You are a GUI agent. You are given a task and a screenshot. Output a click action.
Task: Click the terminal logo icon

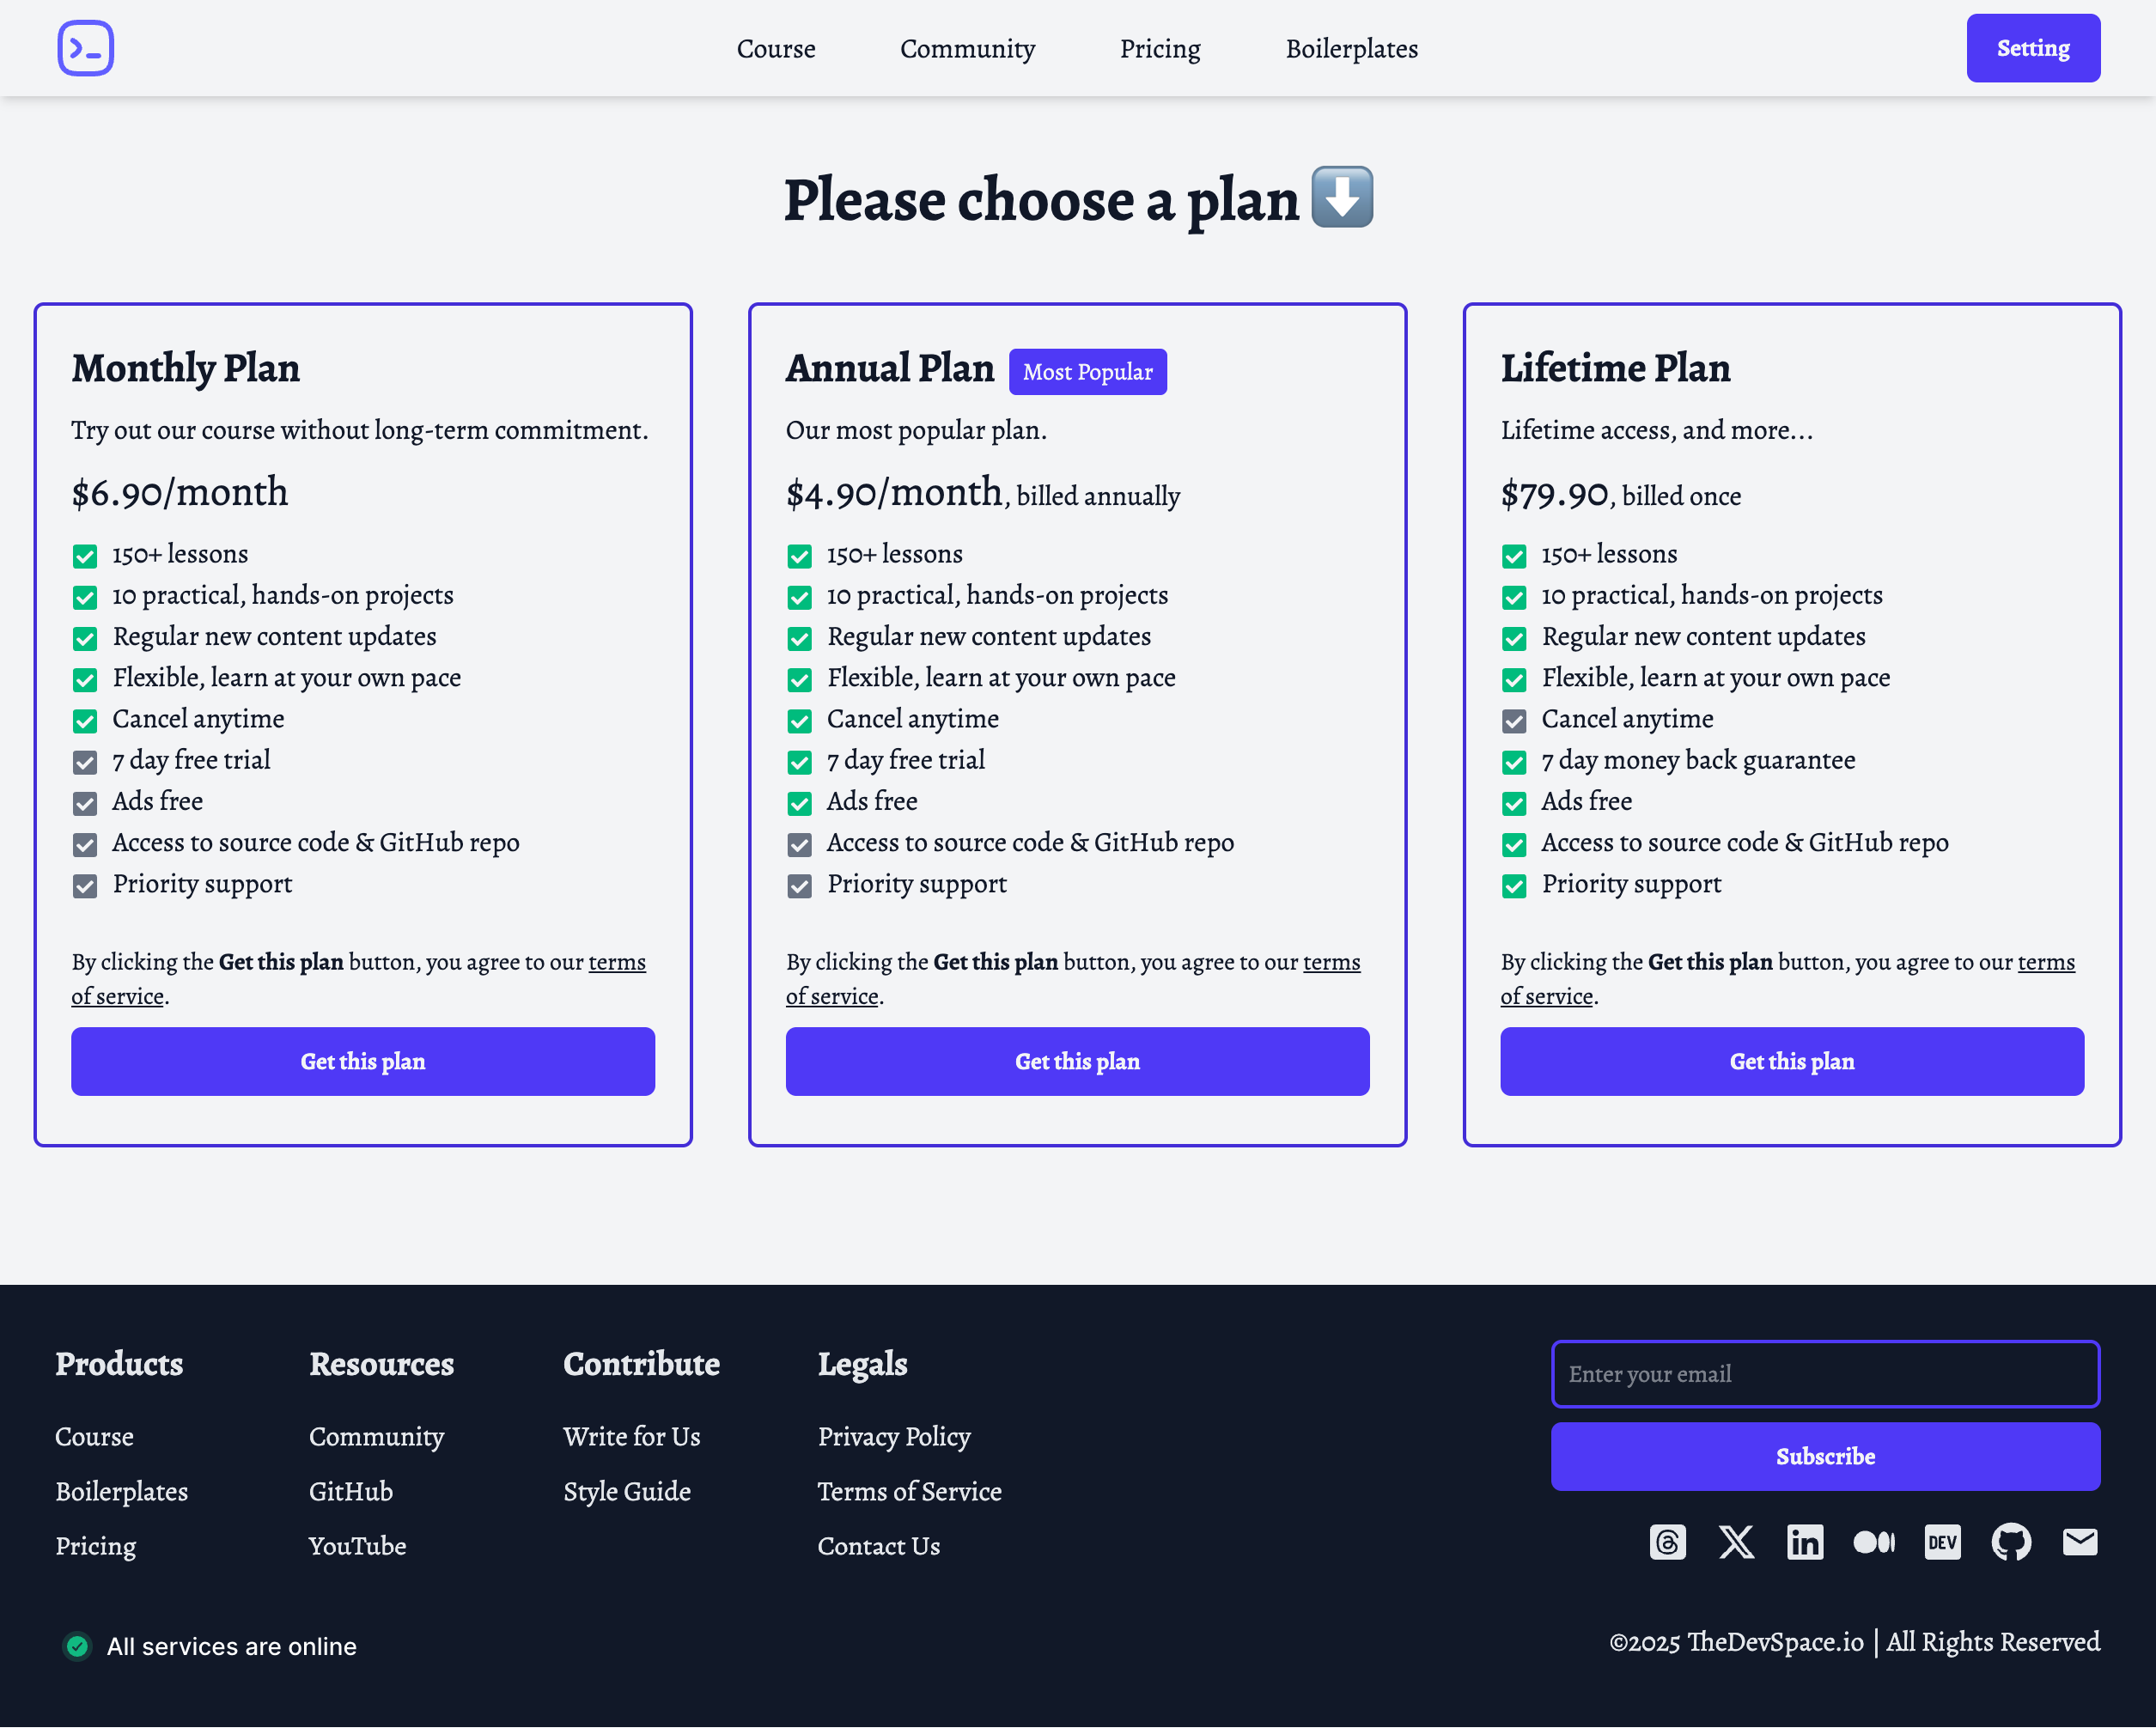[x=86, y=48]
